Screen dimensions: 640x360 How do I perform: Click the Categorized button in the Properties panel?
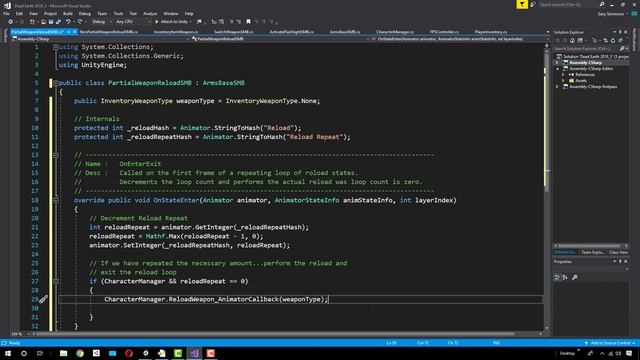[557, 278]
